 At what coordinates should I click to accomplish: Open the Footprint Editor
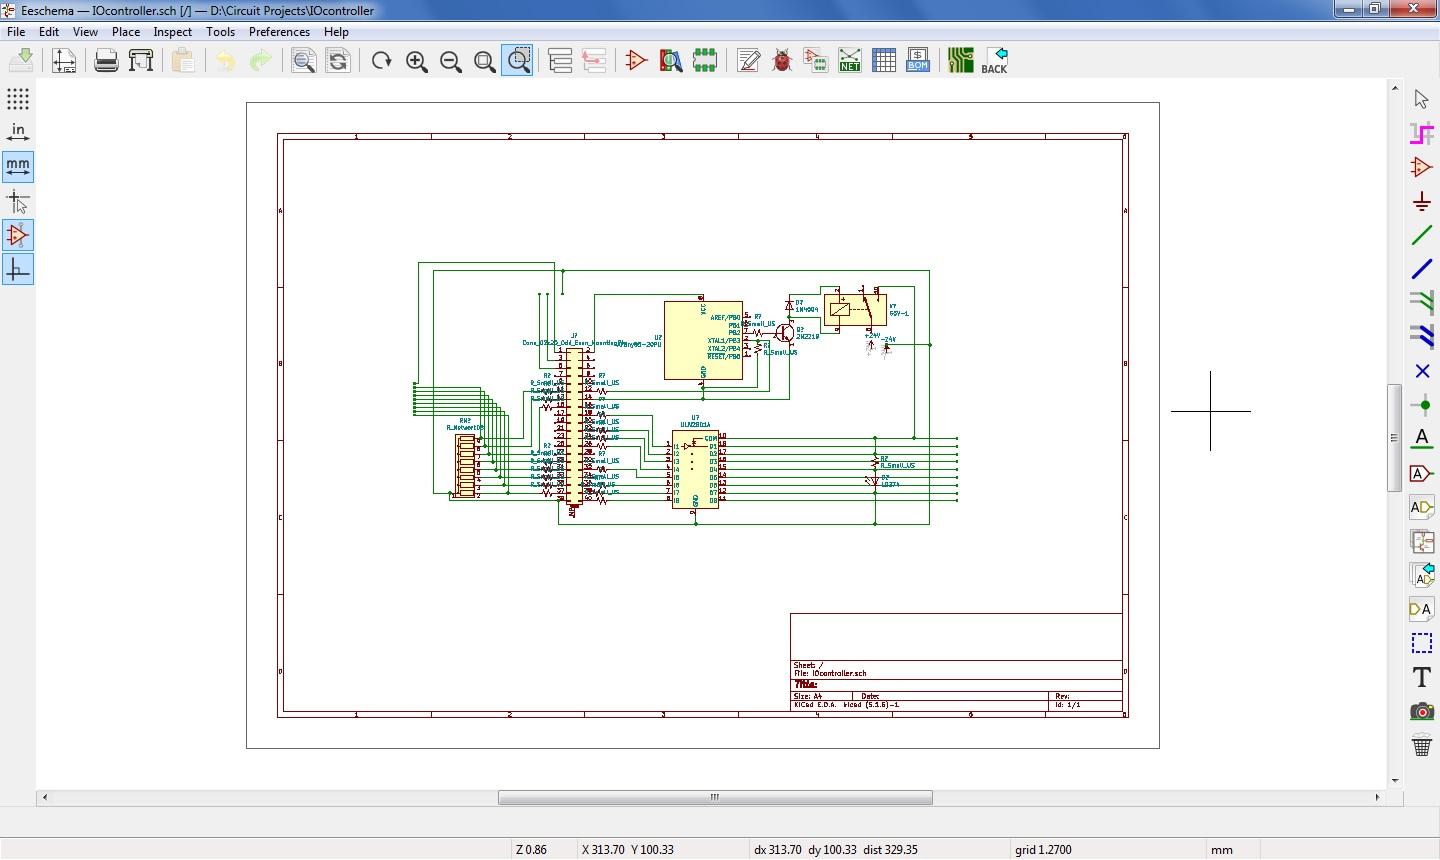pos(705,60)
